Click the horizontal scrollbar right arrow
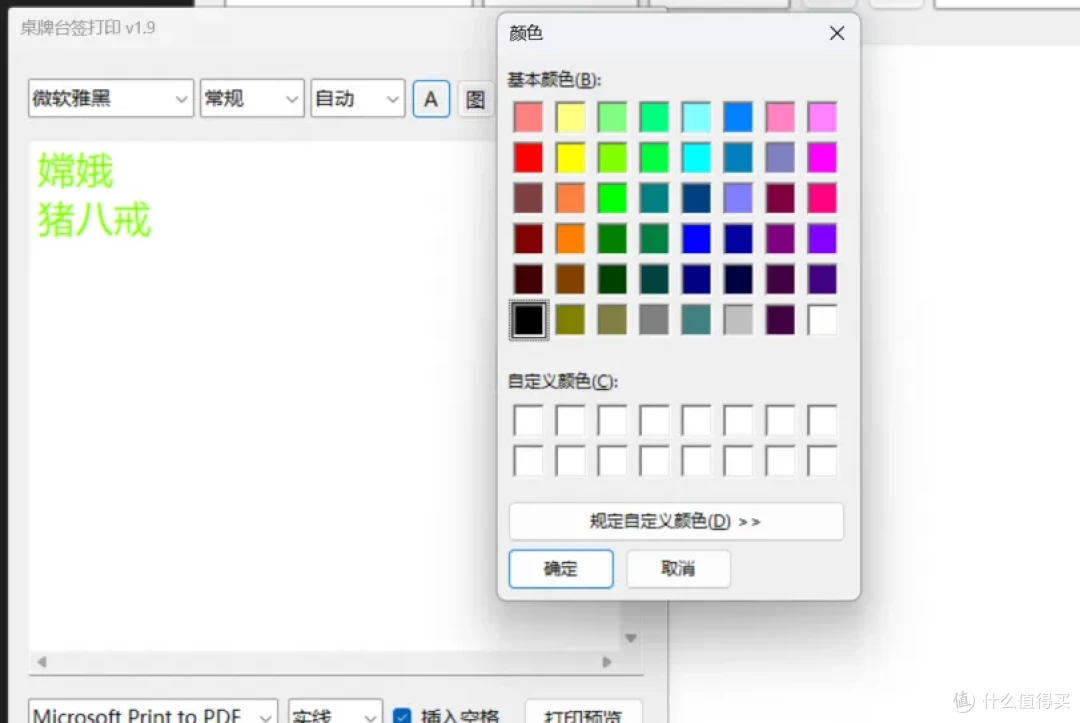Viewport: 1080px width, 723px height. (607, 662)
